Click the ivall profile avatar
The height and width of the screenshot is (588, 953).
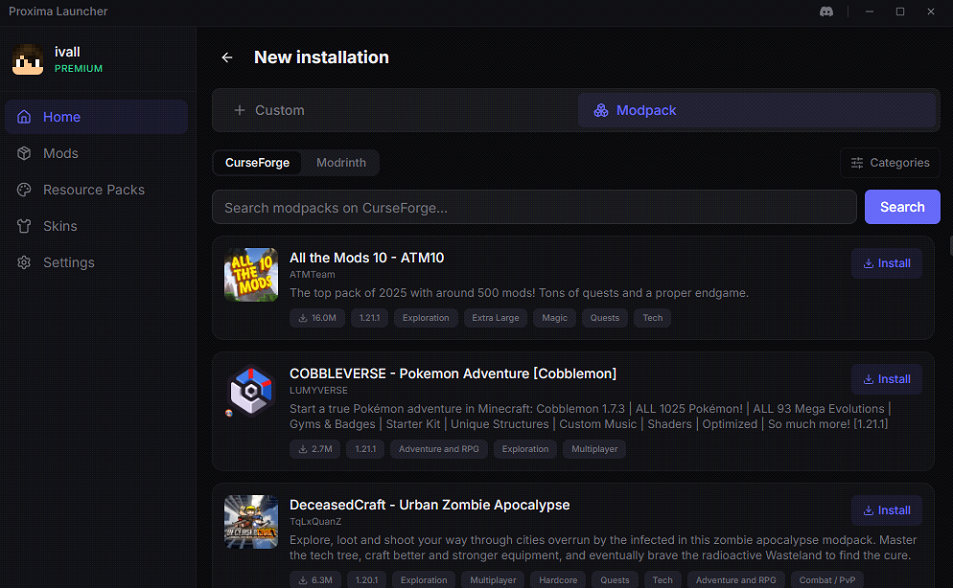coord(27,60)
